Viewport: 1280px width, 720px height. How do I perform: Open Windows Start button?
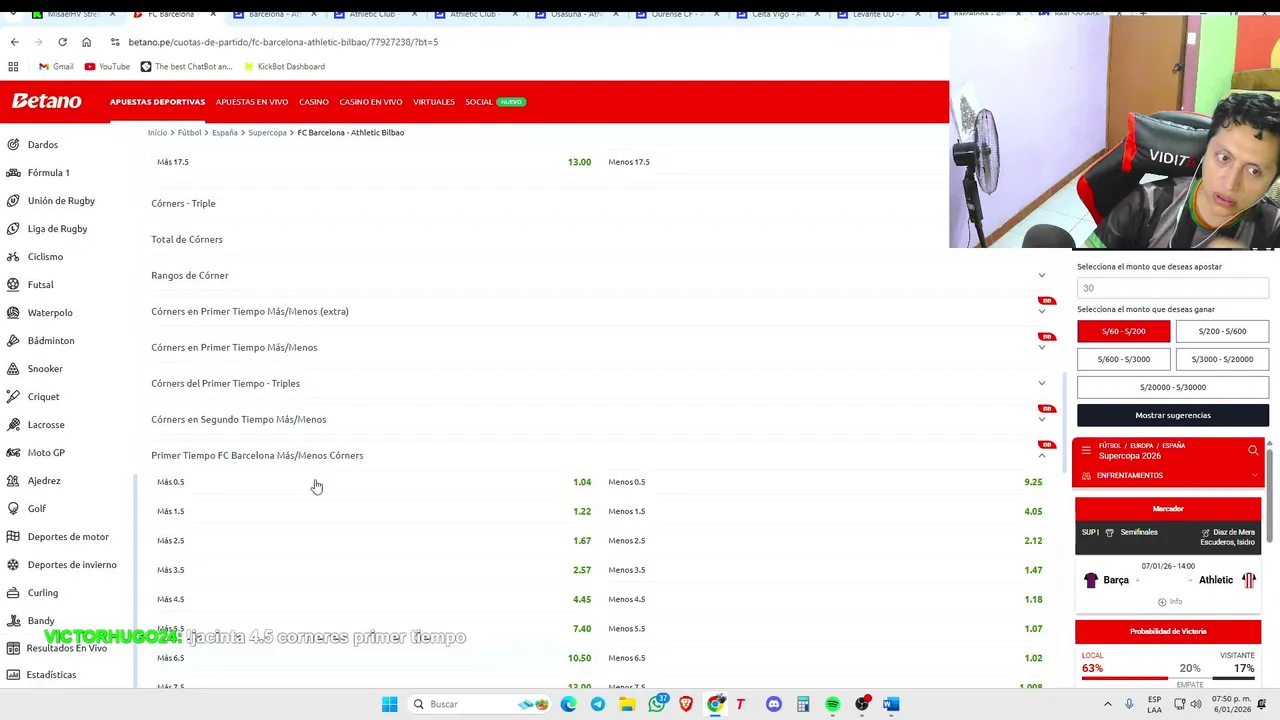[390, 704]
